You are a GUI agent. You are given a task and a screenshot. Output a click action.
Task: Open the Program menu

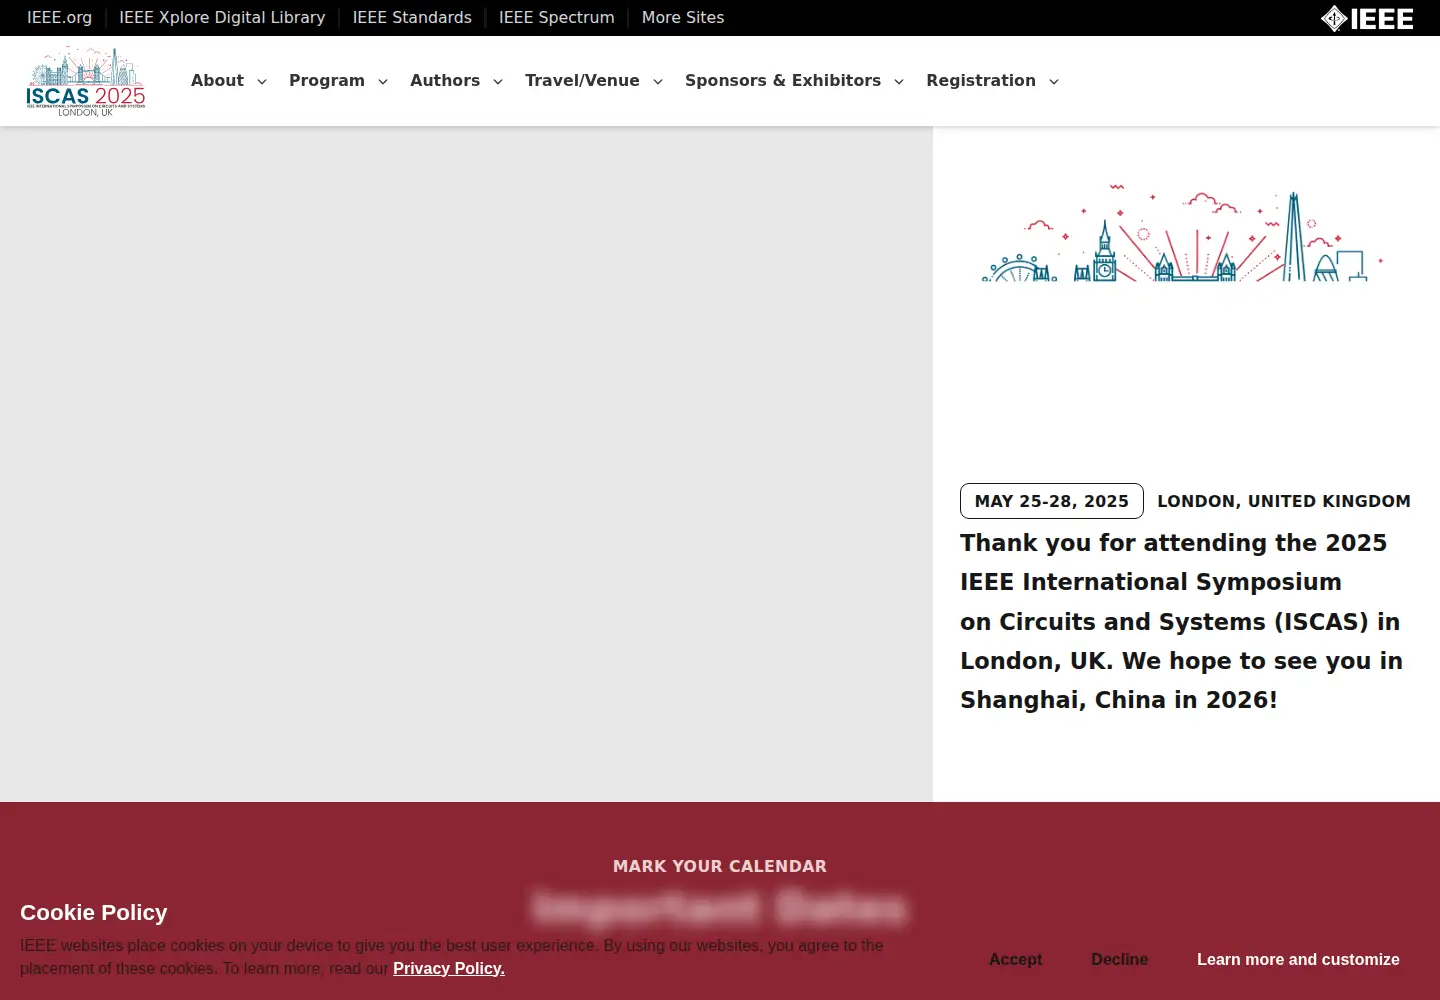(327, 81)
